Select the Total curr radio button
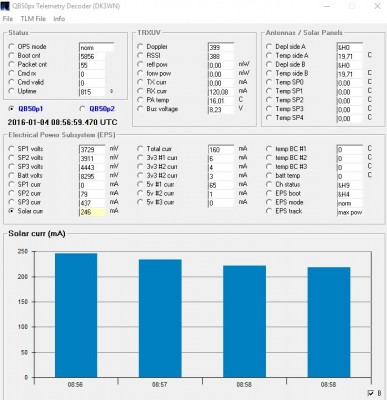The height and width of the screenshot is (400, 387). [140, 149]
